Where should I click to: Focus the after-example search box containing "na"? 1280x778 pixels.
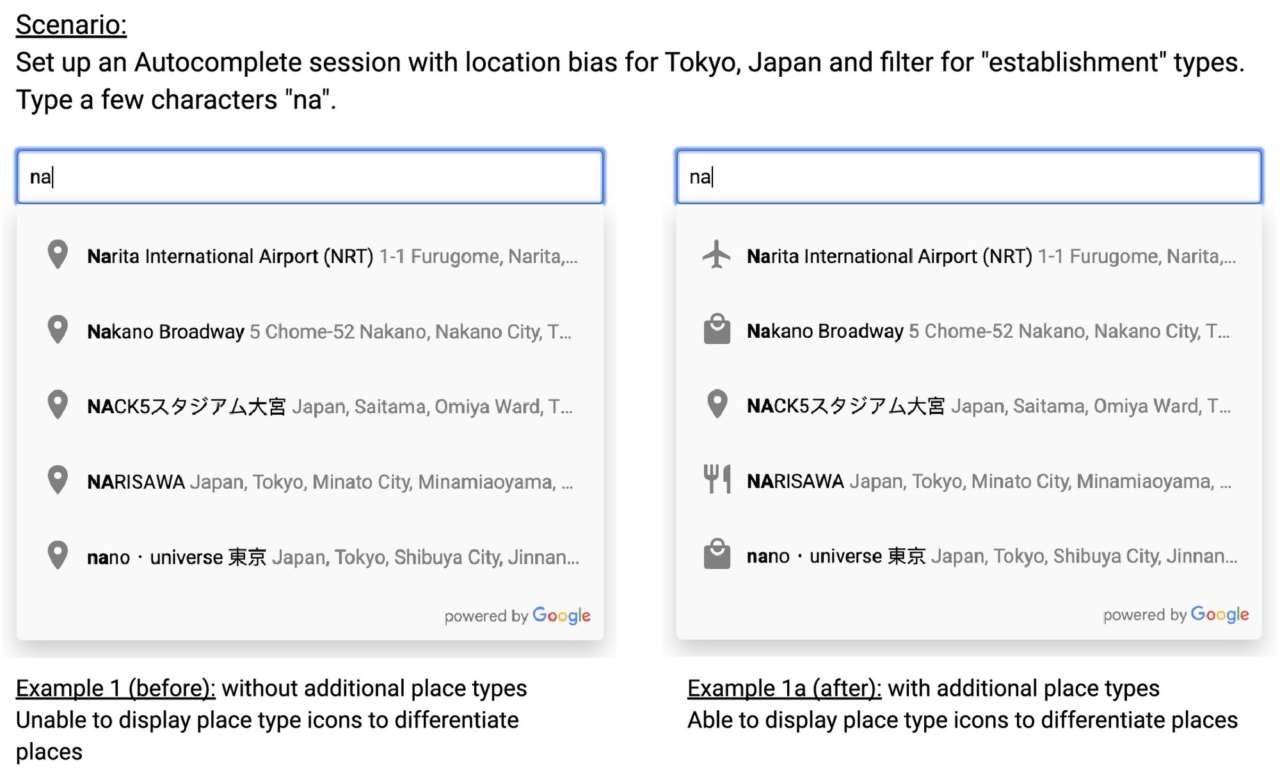tap(968, 177)
